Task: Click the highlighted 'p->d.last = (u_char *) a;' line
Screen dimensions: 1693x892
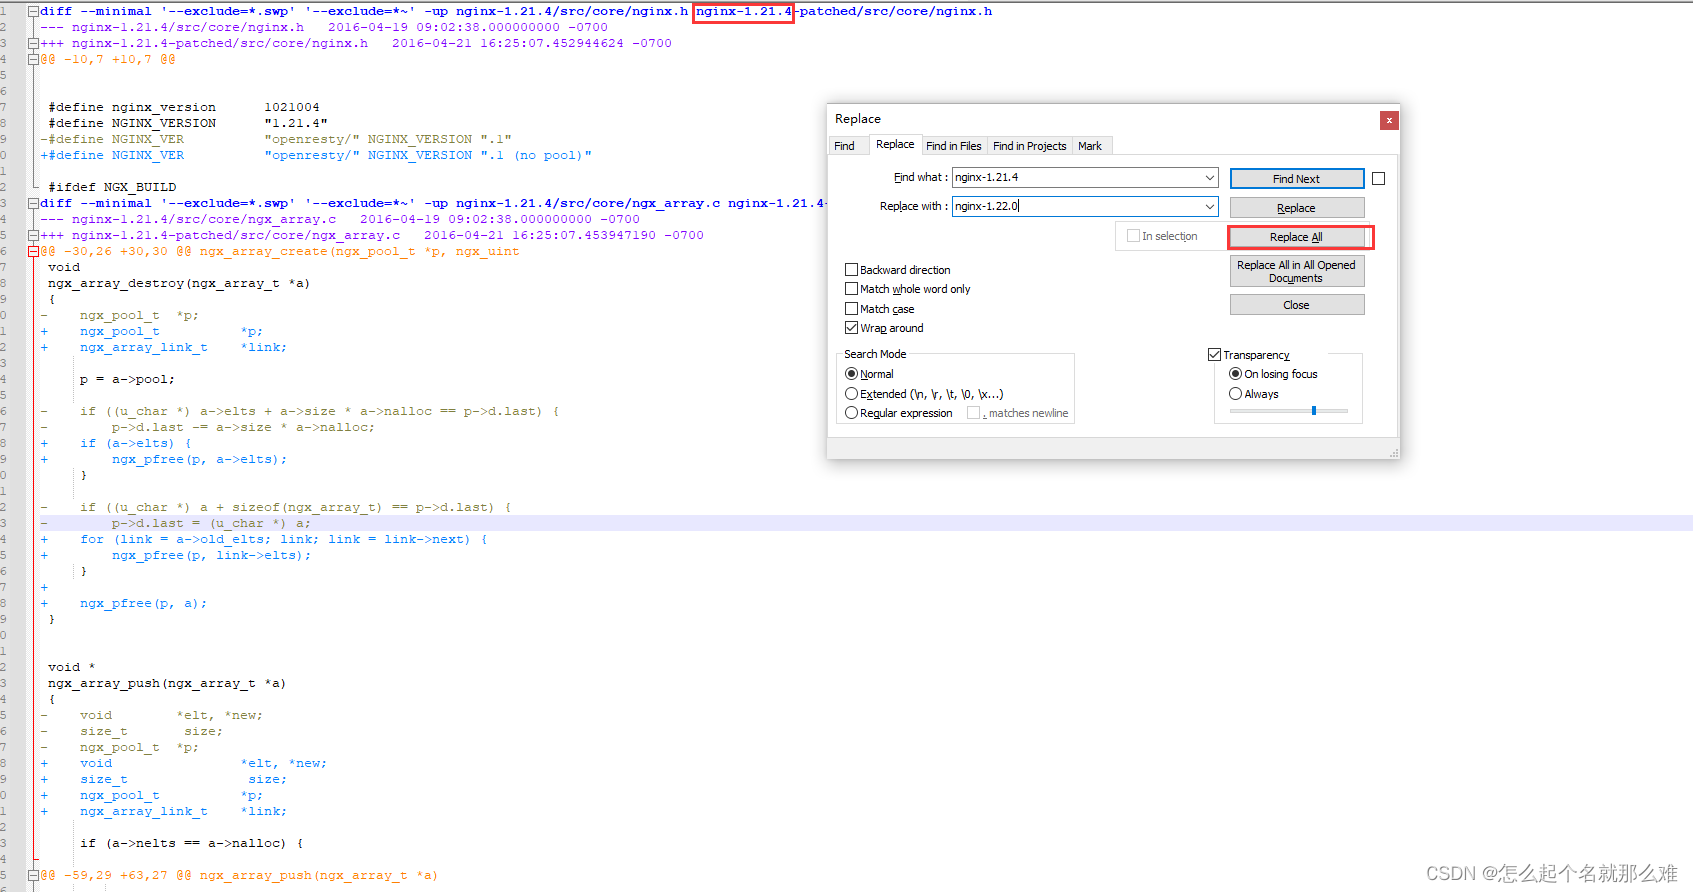Action: coord(211,523)
